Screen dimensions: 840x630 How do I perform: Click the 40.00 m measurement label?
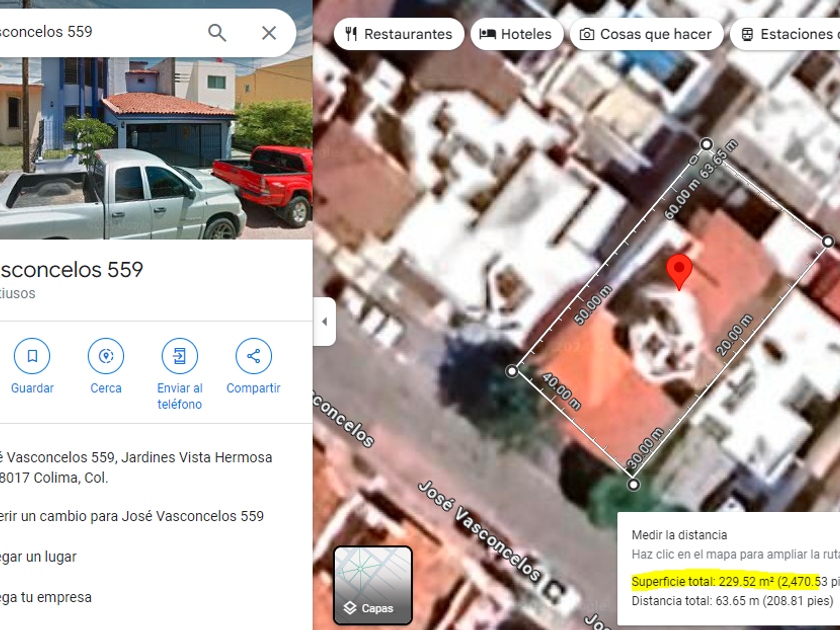pos(561,392)
